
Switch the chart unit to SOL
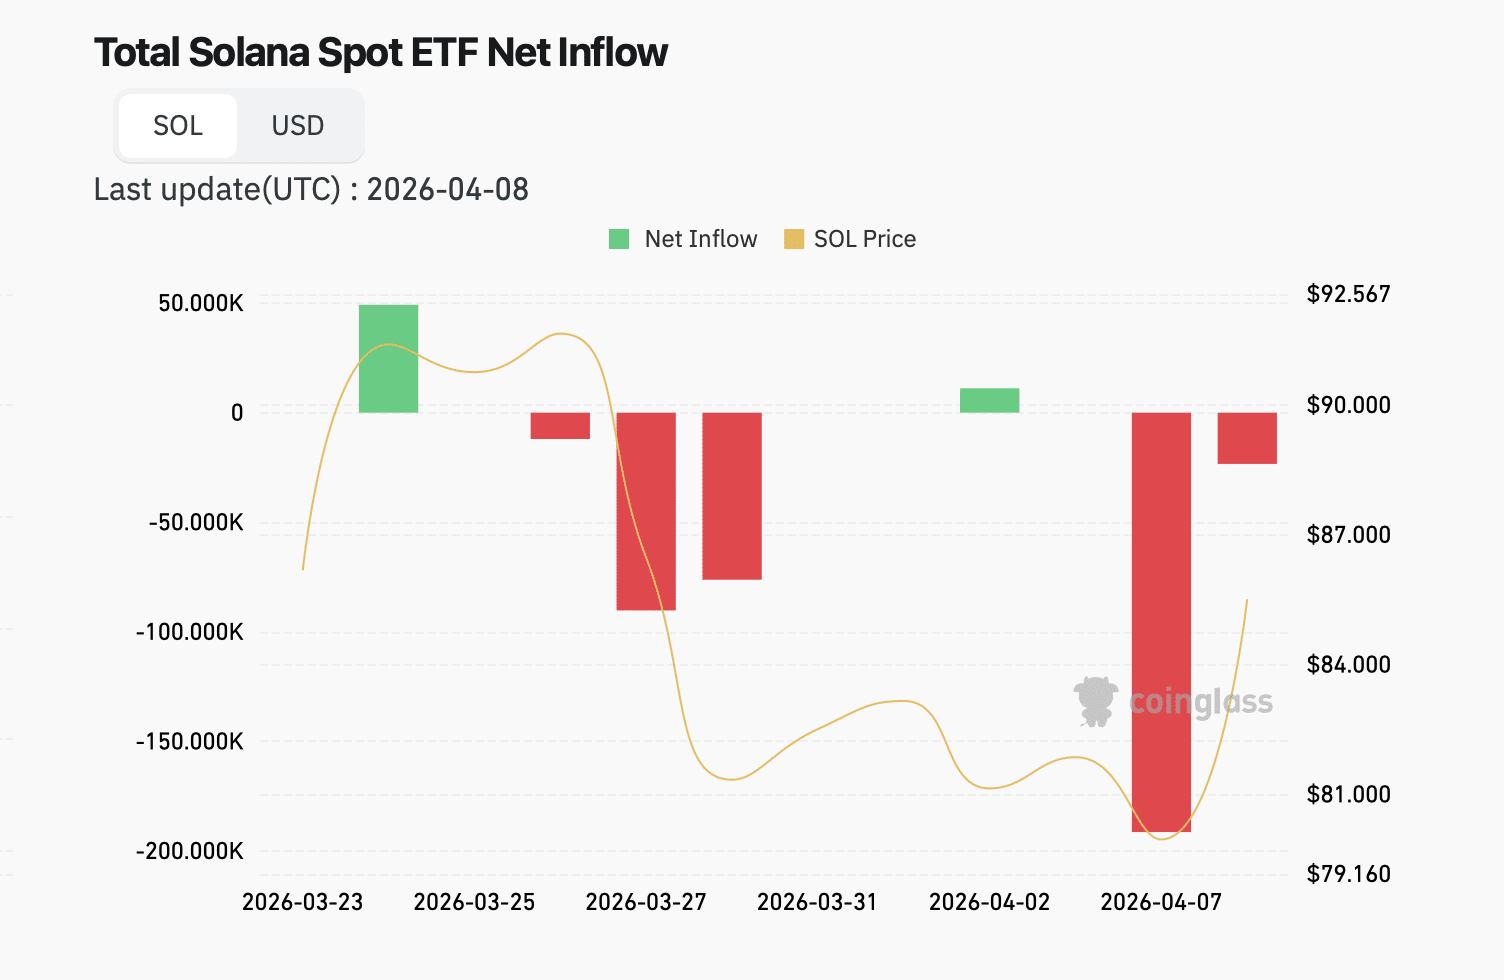pos(178,126)
